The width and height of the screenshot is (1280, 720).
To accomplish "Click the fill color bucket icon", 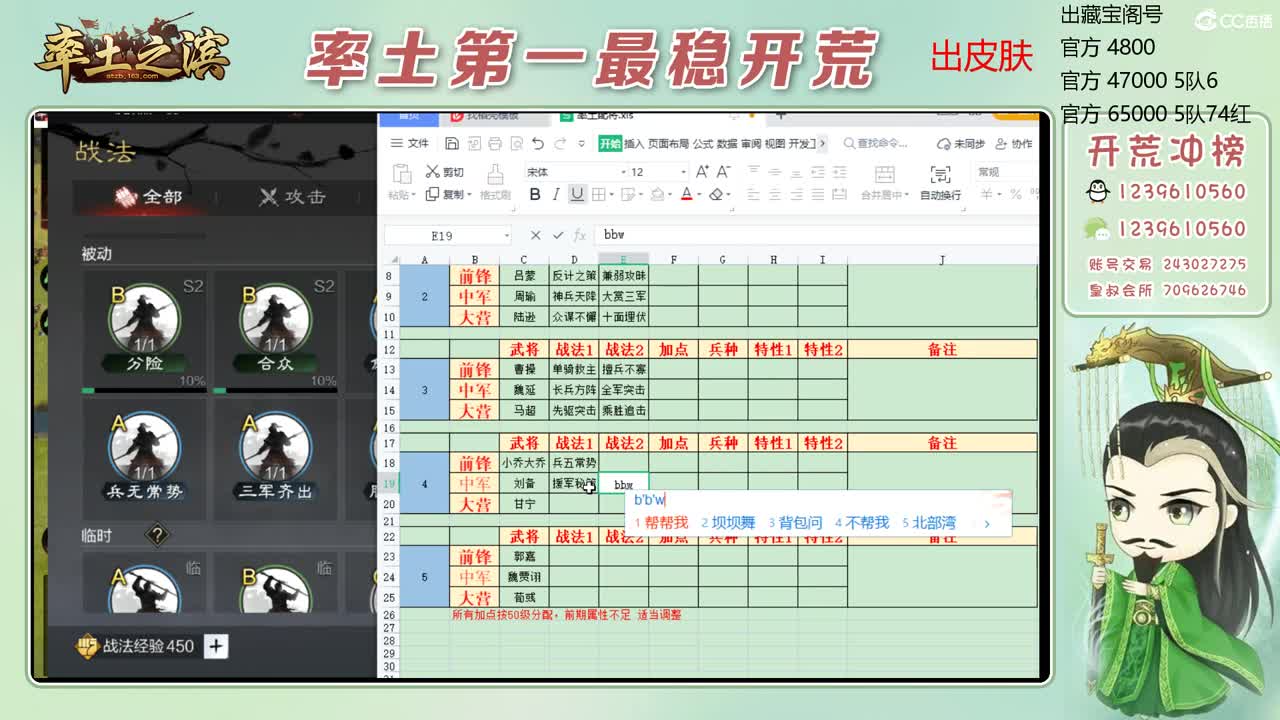I will pos(655,194).
